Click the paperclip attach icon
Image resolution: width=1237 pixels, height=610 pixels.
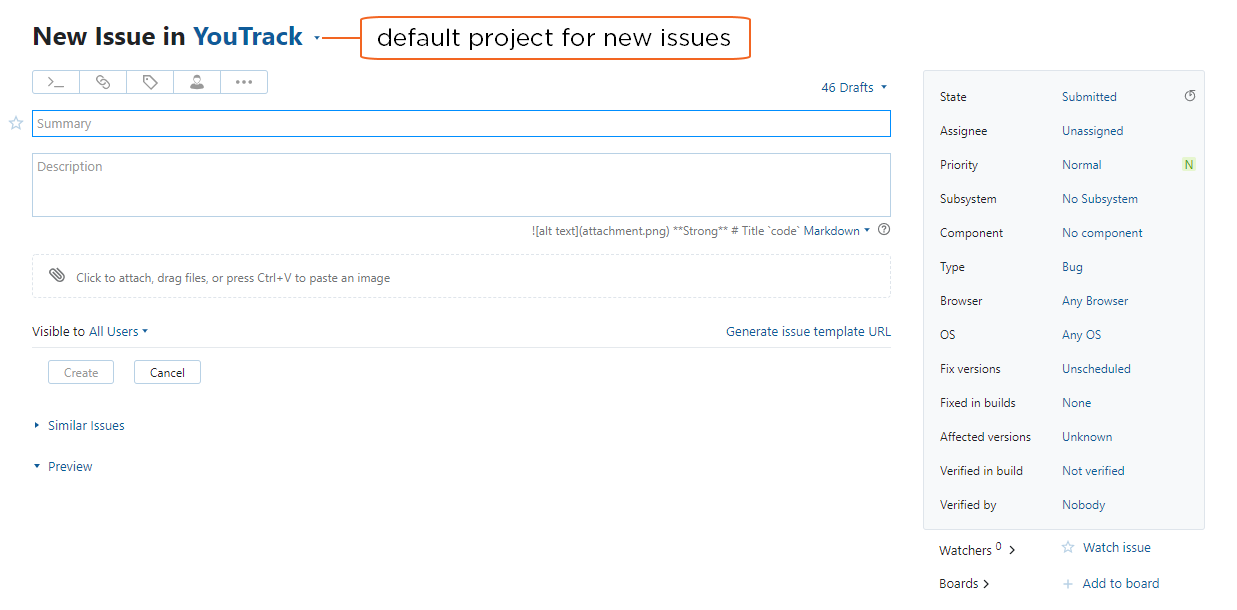click(57, 276)
